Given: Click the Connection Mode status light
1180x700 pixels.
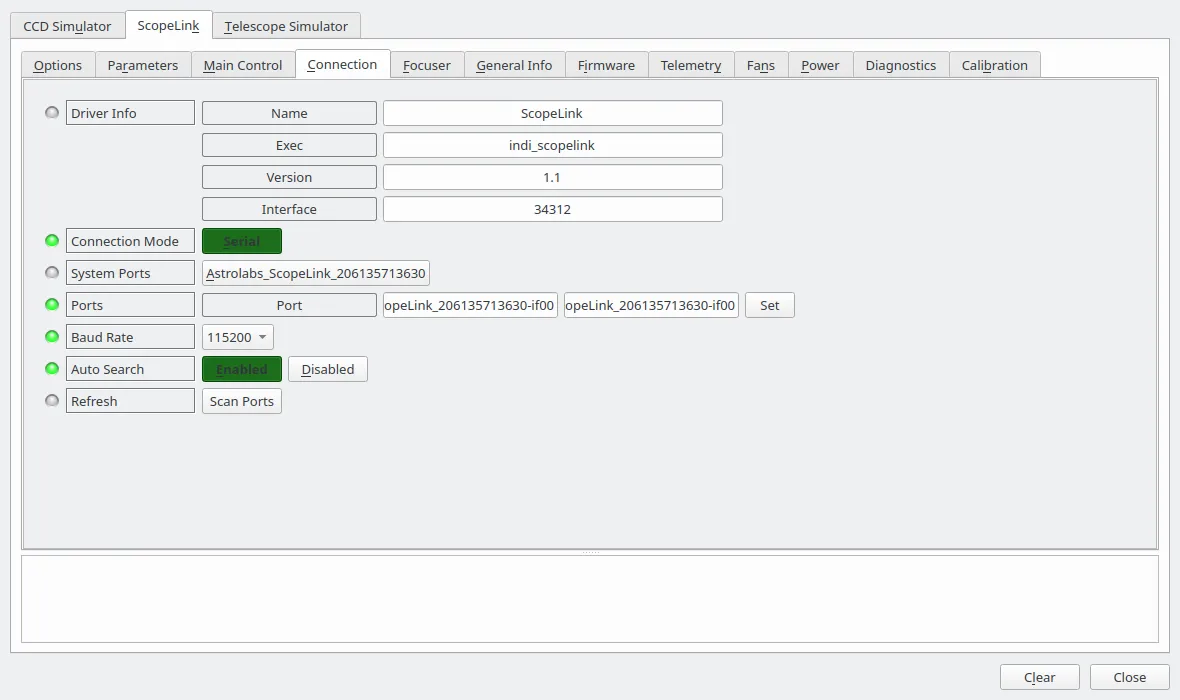Looking at the screenshot, I should tap(52, 241).
